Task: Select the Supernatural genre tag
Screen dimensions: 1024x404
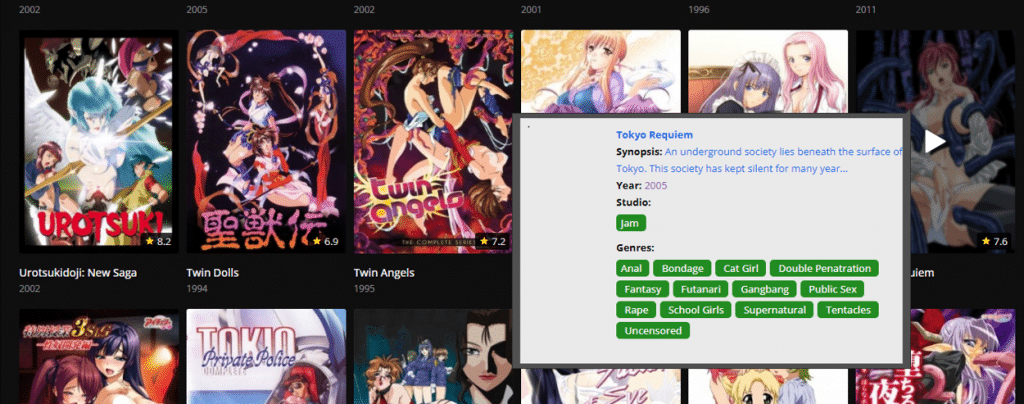Action: point(775,310)
